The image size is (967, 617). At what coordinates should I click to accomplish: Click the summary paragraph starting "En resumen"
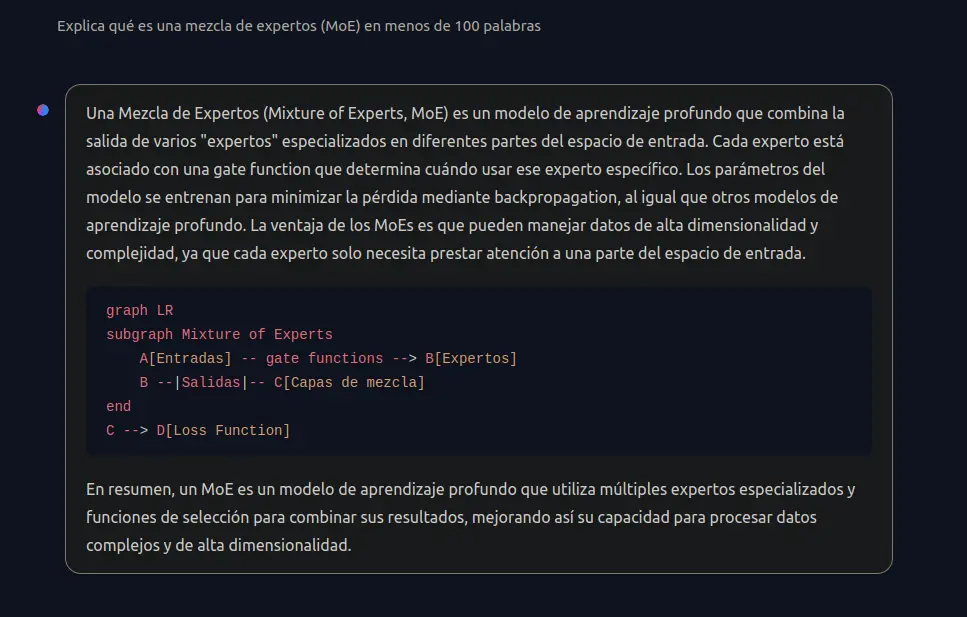click(471, 517)
